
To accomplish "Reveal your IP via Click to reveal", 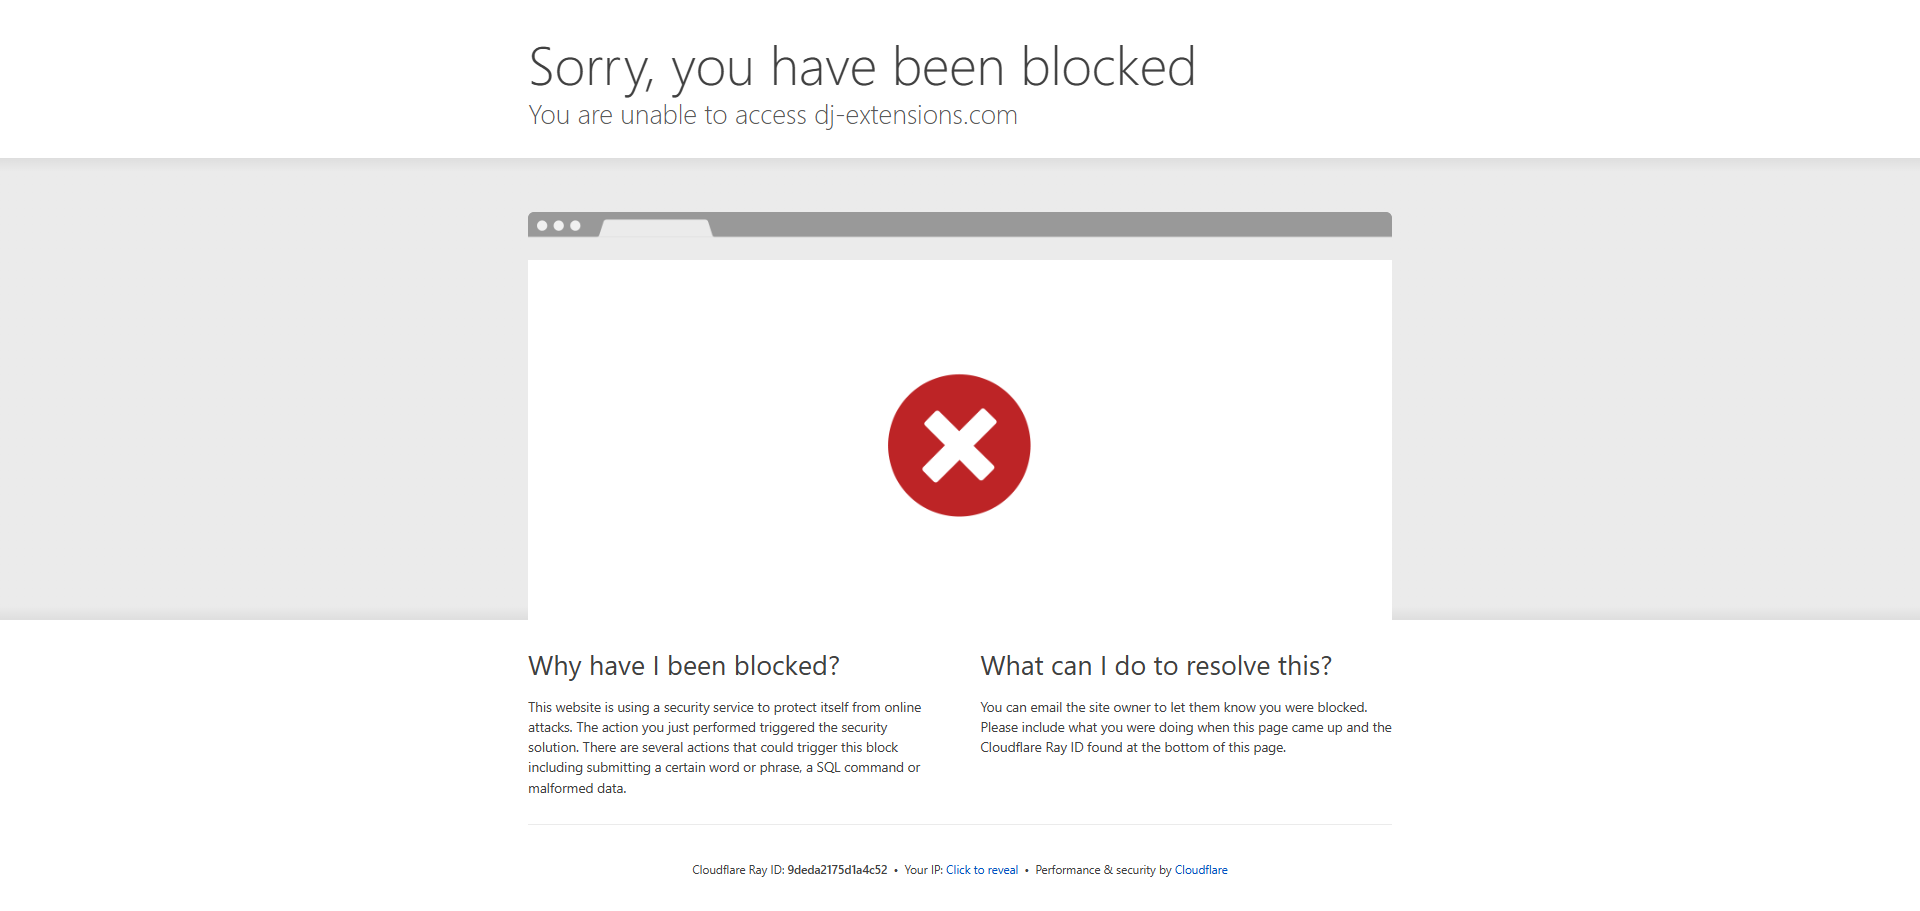I will (x=982, y=870).
